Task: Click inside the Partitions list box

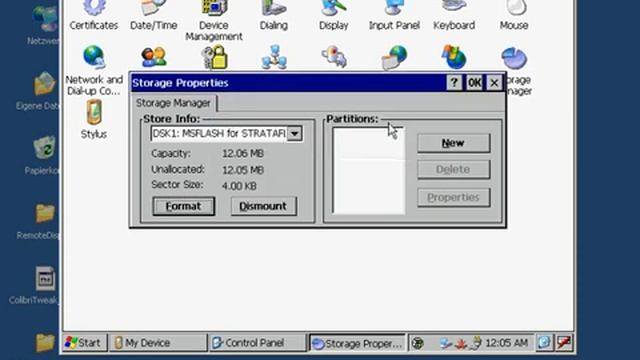Action: tap(369, 171)
